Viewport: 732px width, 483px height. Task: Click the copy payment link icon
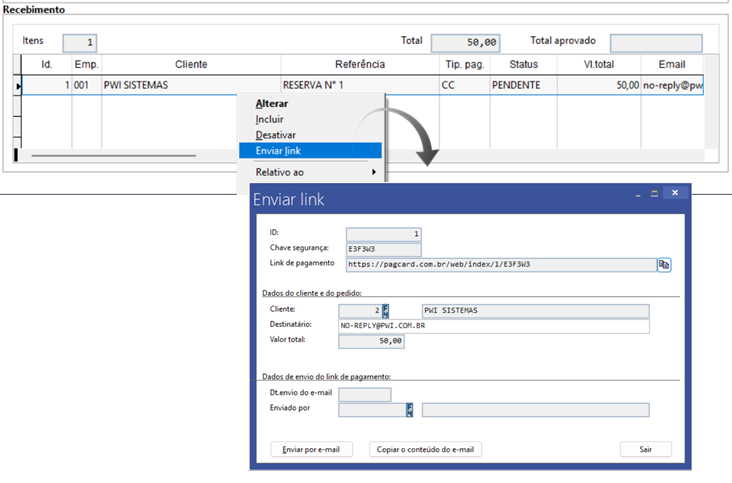pos(663,264)
